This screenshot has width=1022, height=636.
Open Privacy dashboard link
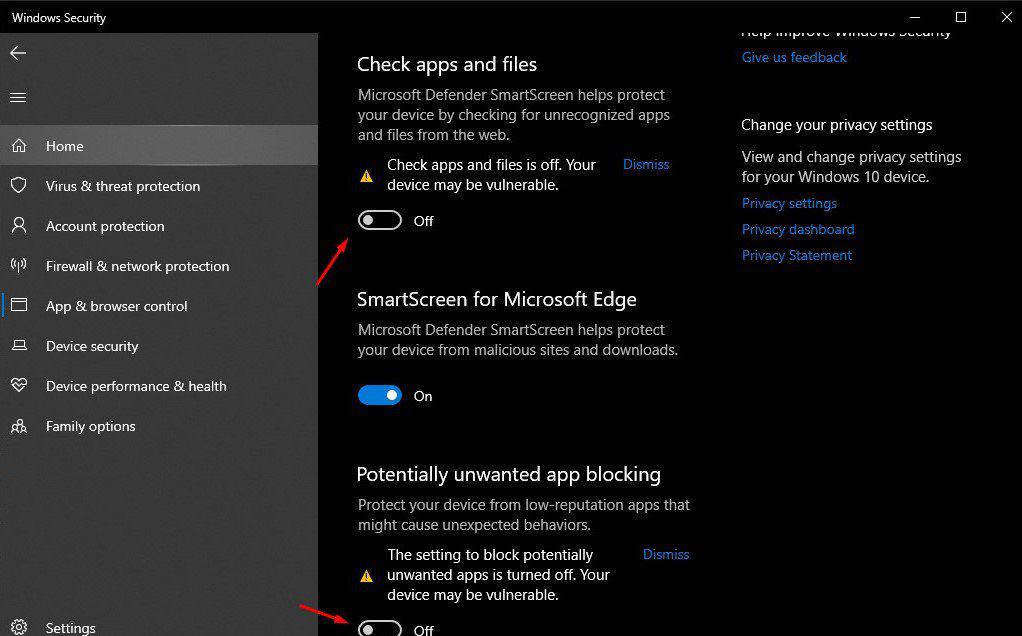point(798,229)
